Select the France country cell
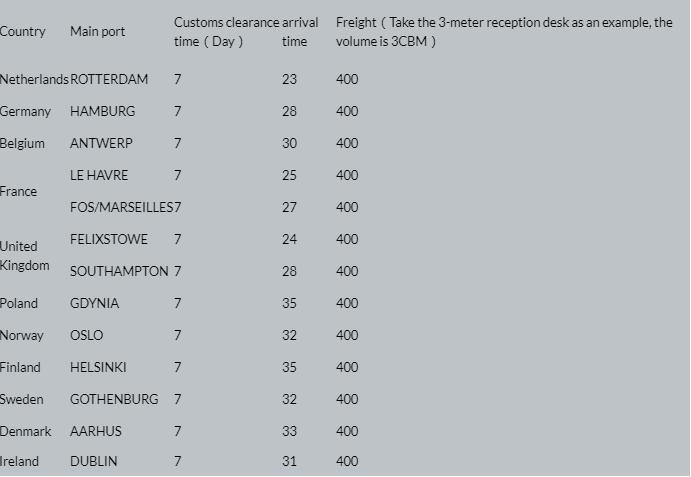Screen dimensions: 691x477 18,191
